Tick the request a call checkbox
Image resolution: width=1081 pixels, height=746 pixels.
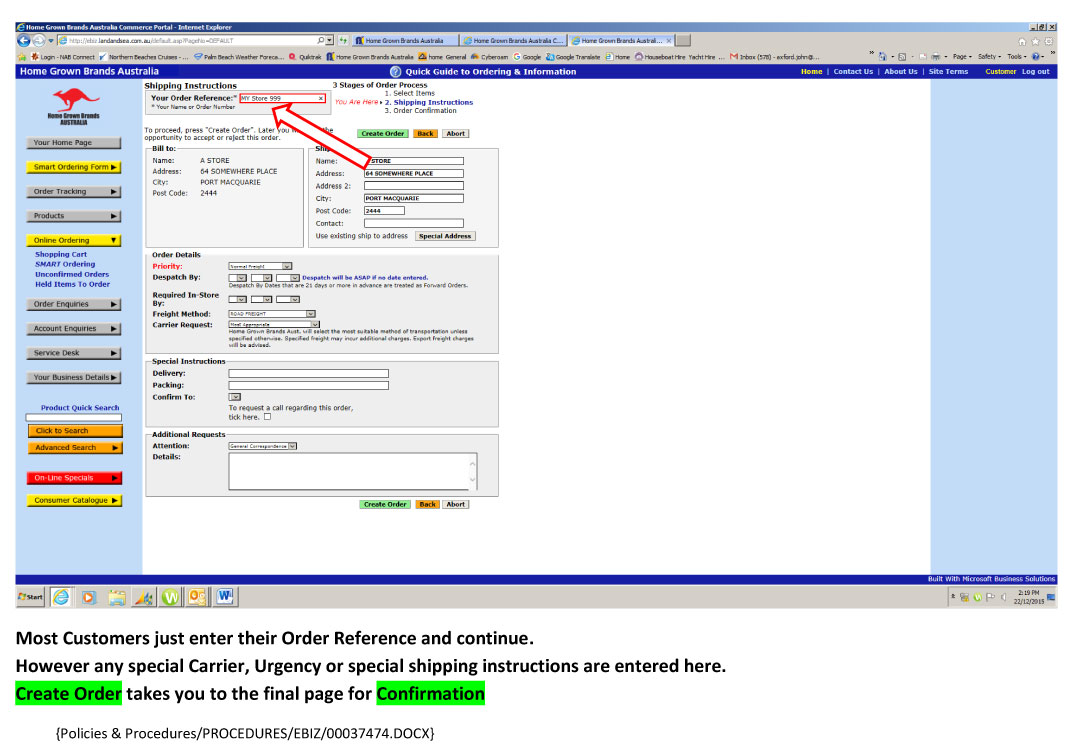point(267,417)
